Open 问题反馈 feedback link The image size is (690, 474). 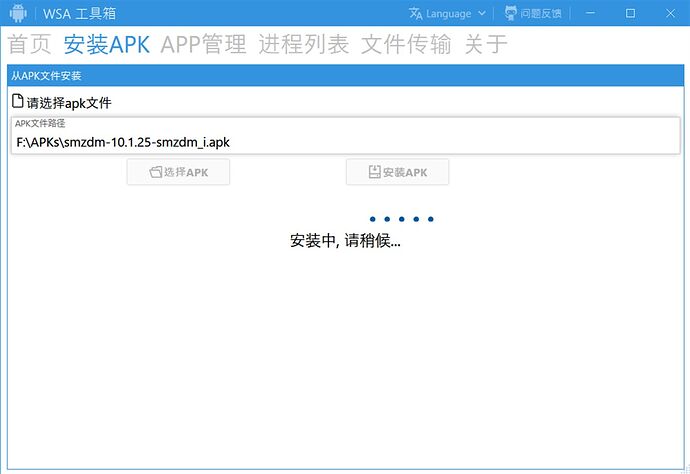[x=541, y=14]
